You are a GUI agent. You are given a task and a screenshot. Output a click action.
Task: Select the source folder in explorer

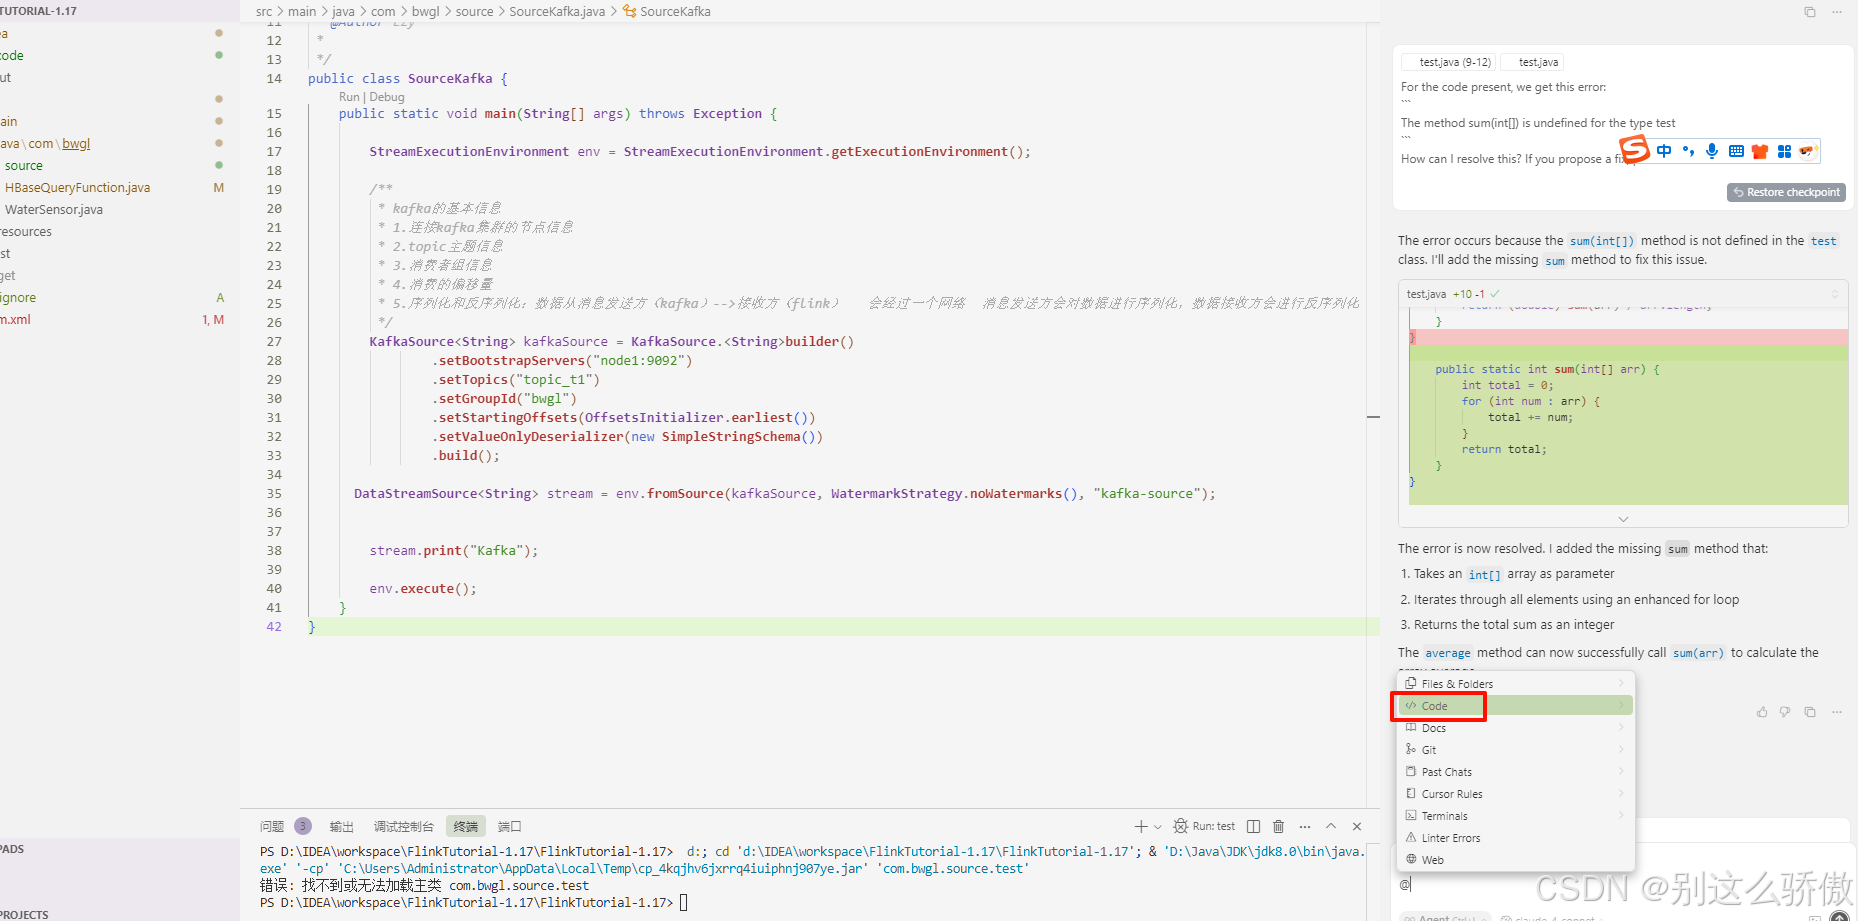[24, 166]
